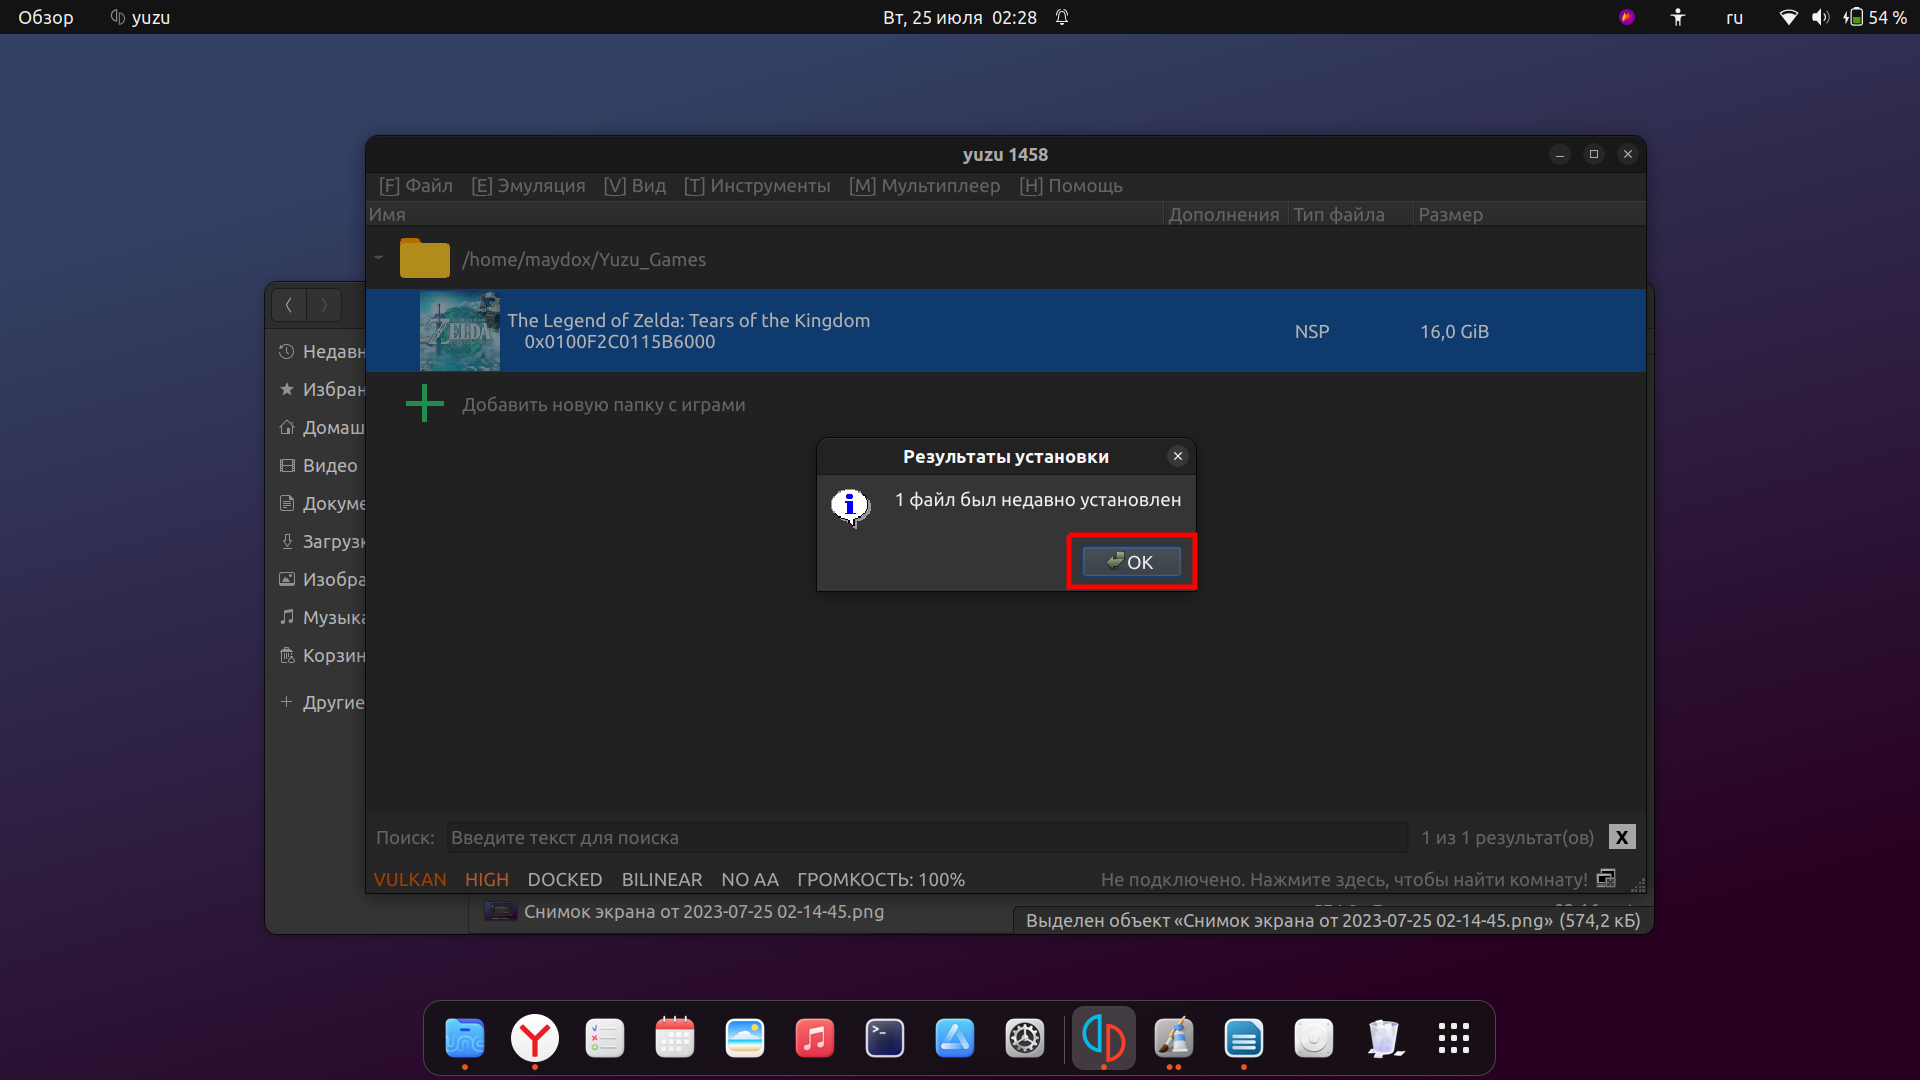The height and width of the screenshot is (1080, 1920).
Task: Toggle the NO AA anti-aliasing status
Action: pos(750,879)
